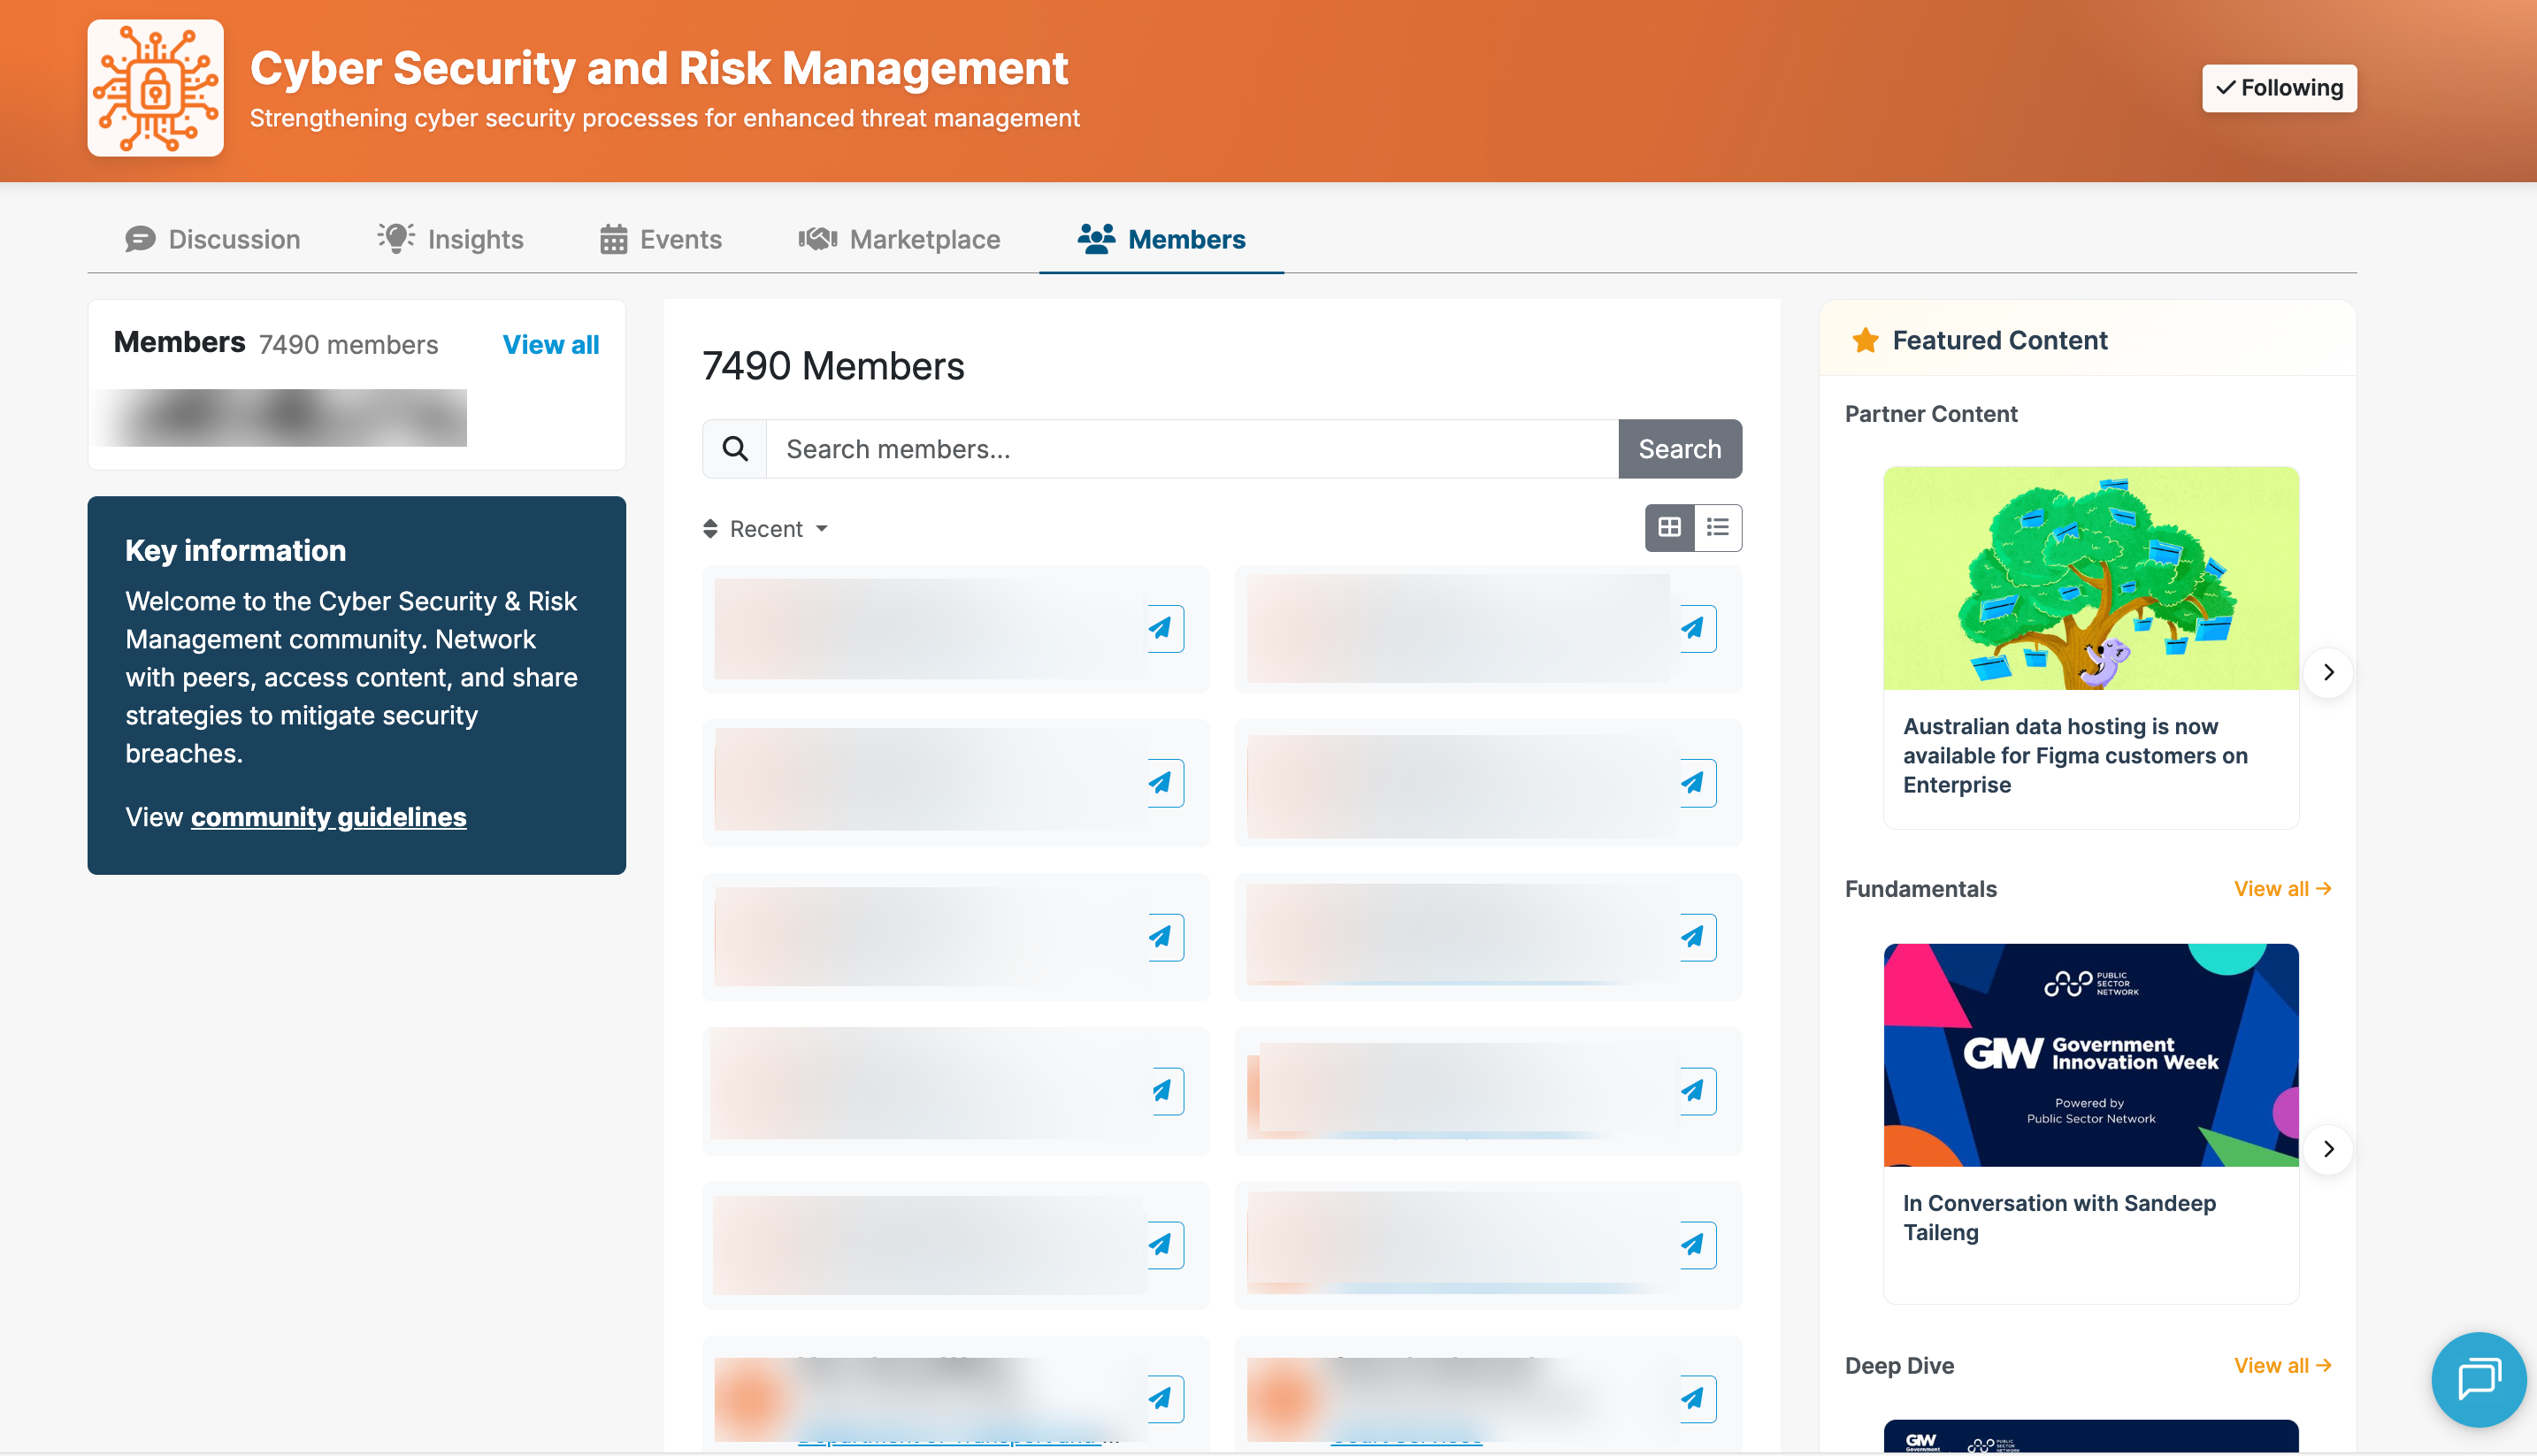Switch to grid view layout
Viewport: 2537px width, 1456px height.
point(1670,528)
